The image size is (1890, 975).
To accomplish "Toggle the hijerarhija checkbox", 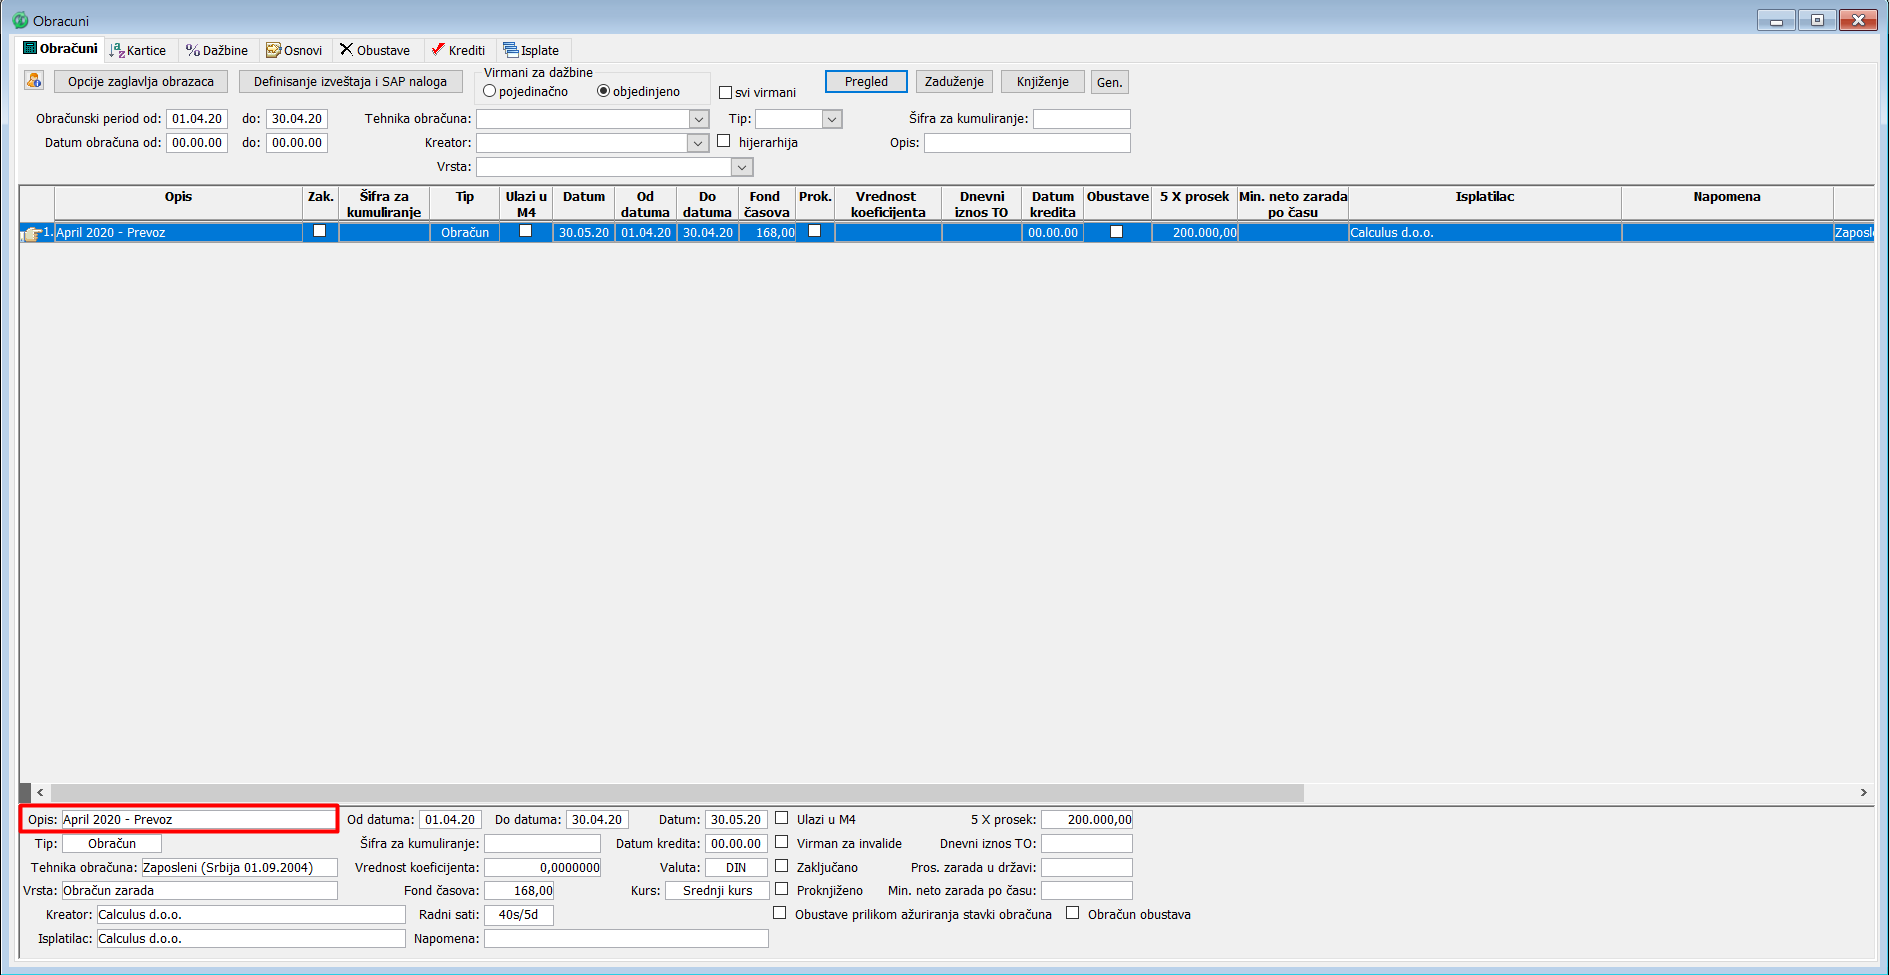I will [x=724, y=142].
